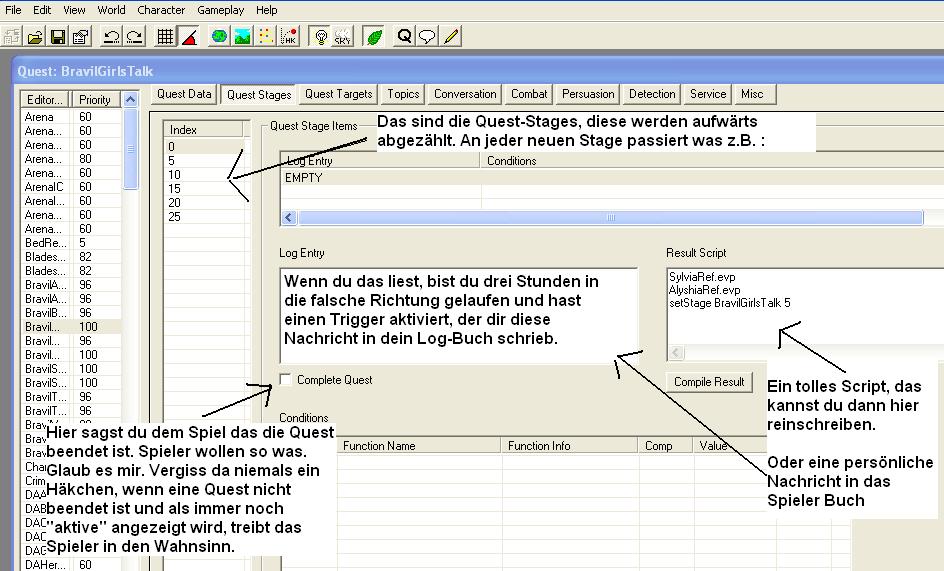Toggle the snap to angle icon
Screen dimensions: 944x571
point(189,37)
